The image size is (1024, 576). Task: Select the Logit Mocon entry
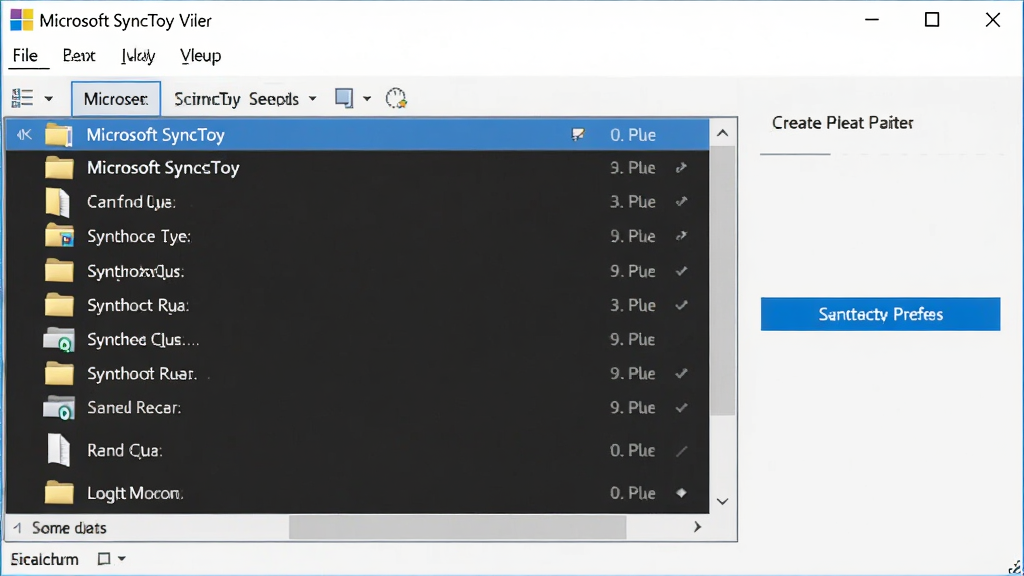tap(357, 493)
